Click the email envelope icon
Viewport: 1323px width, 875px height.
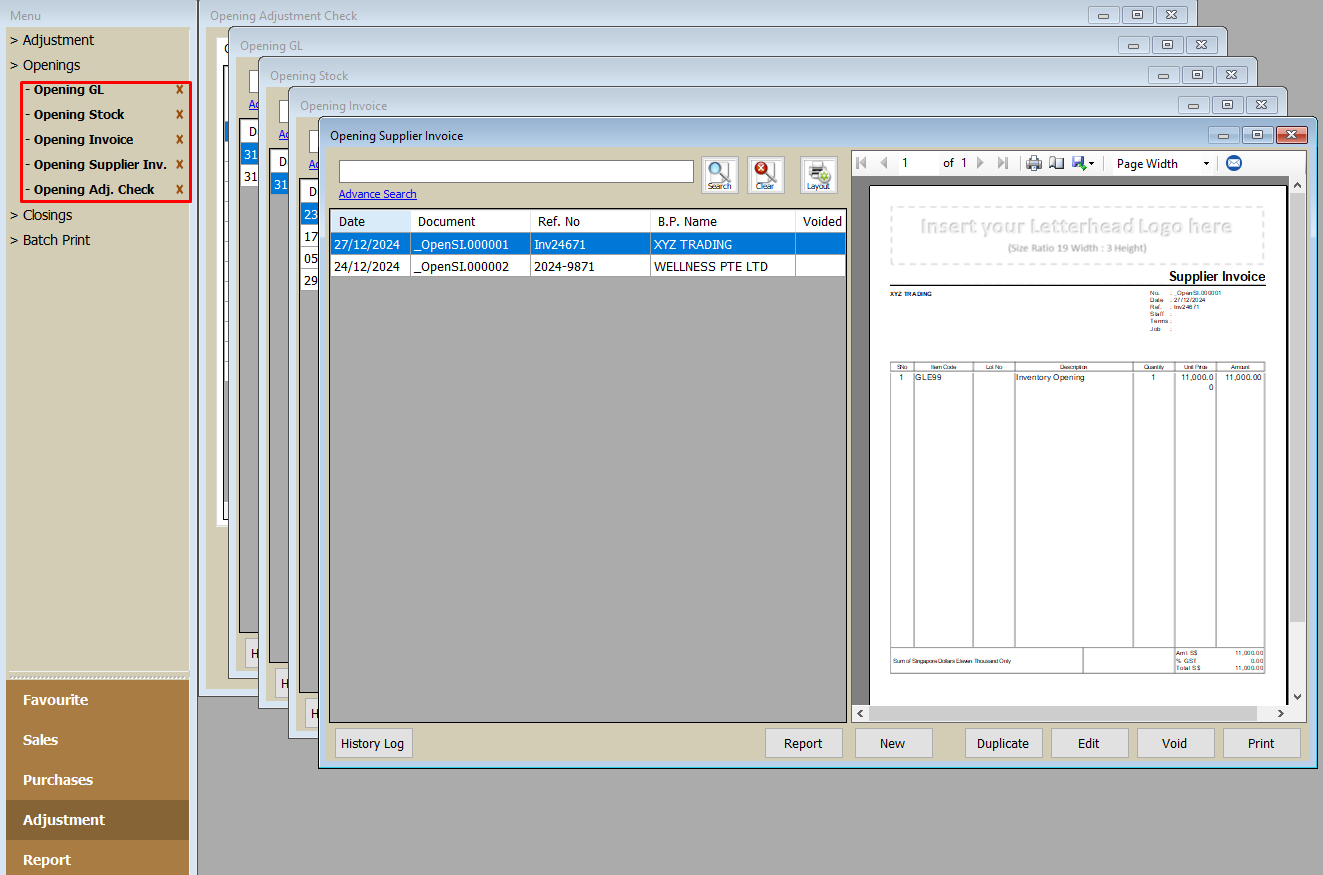pos(1234,163)
